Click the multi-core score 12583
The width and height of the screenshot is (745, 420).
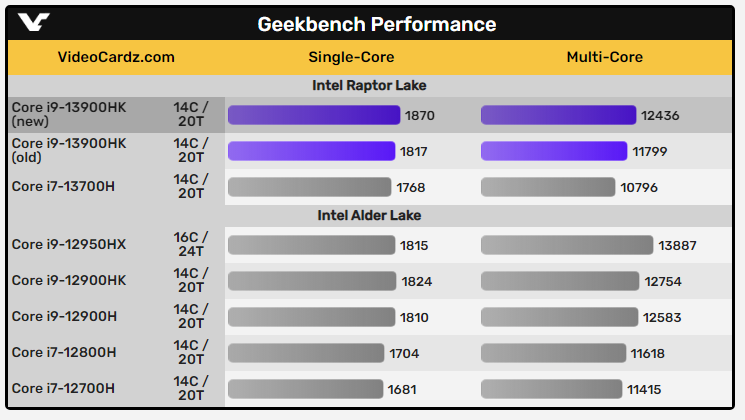click(x=663, y=317)
